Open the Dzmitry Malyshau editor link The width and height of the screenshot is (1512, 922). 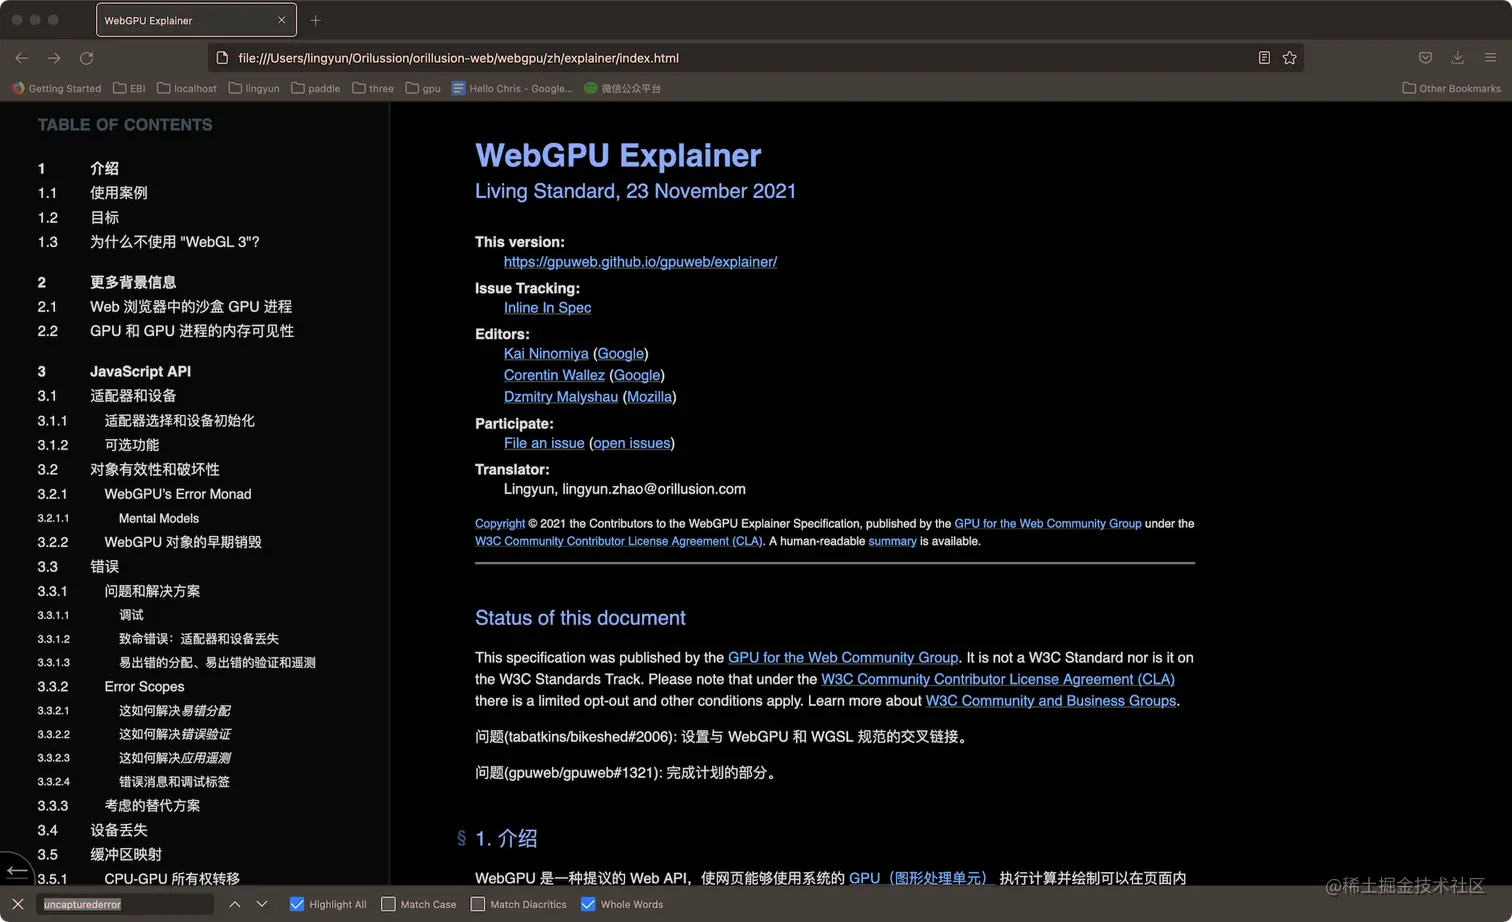(561, 397)
